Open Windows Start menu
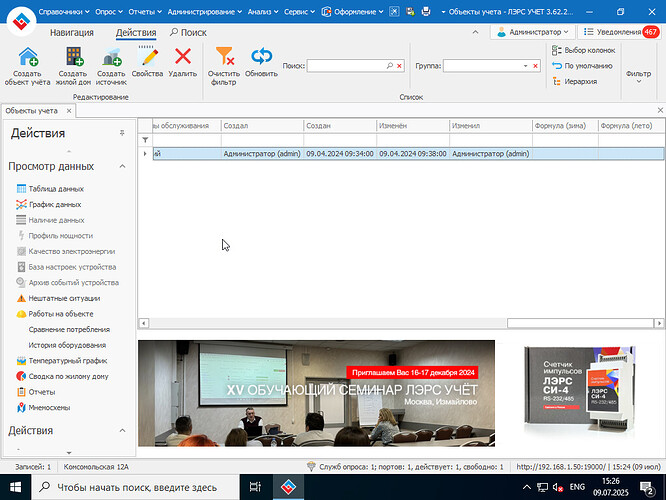666x500 pixels. 15,487
